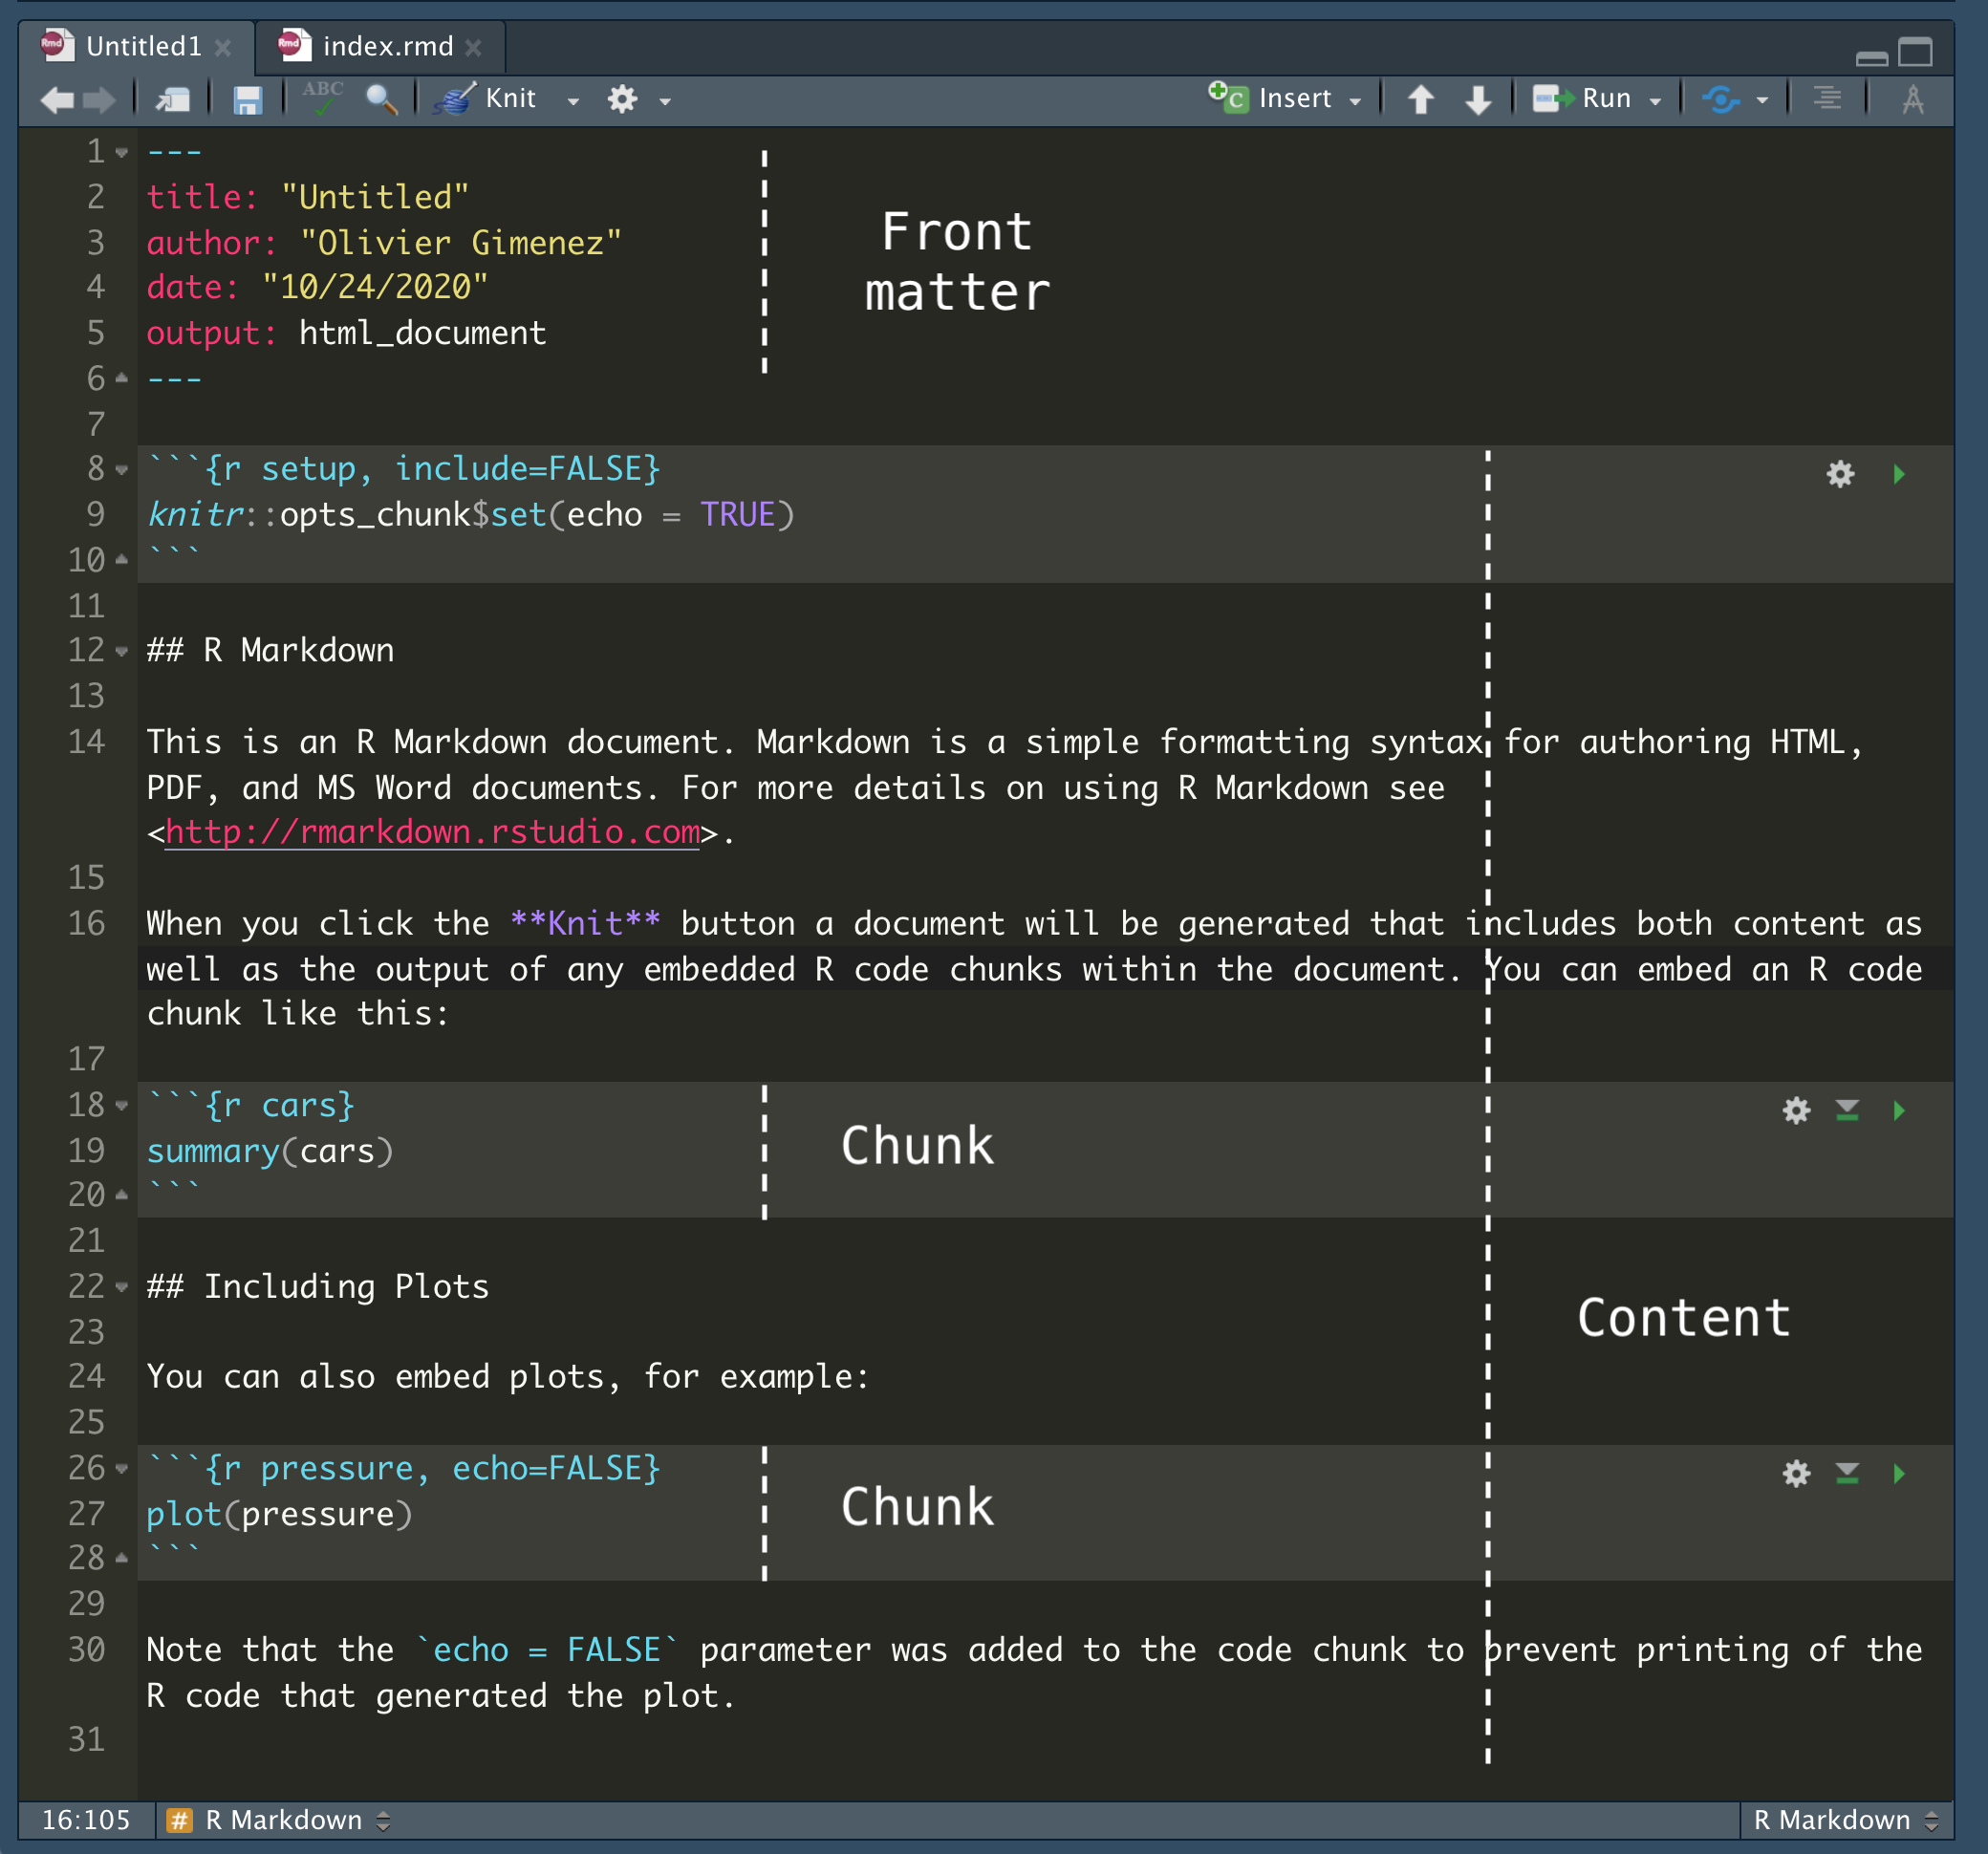
Task: Open publish dropdown arrow
Action: [x=1762, y=100]
